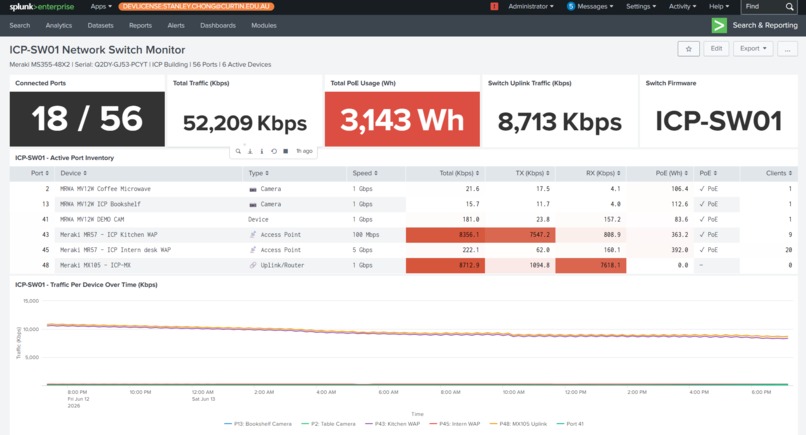Open the Apps dropdown menu

[x=101, y=6]
